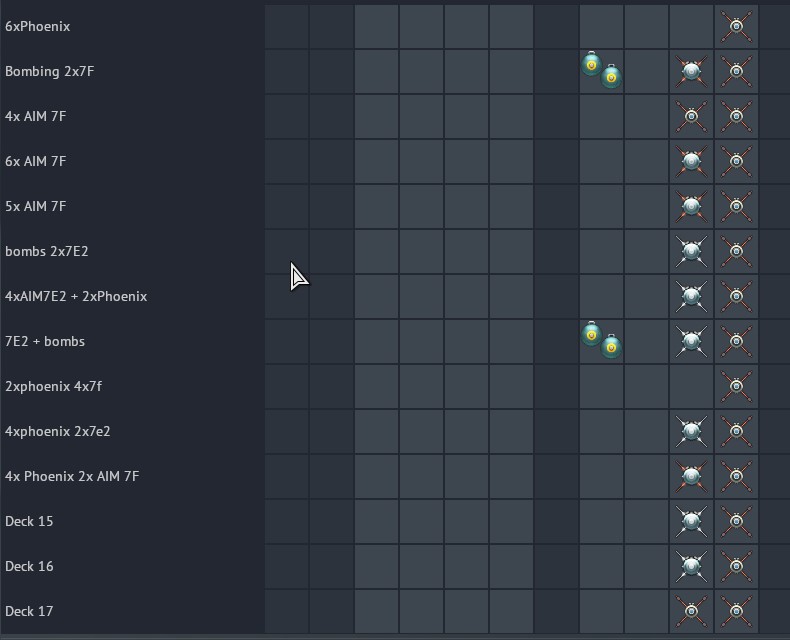Click the left white missile icon in the bombs 2x7E2 row

691,251
